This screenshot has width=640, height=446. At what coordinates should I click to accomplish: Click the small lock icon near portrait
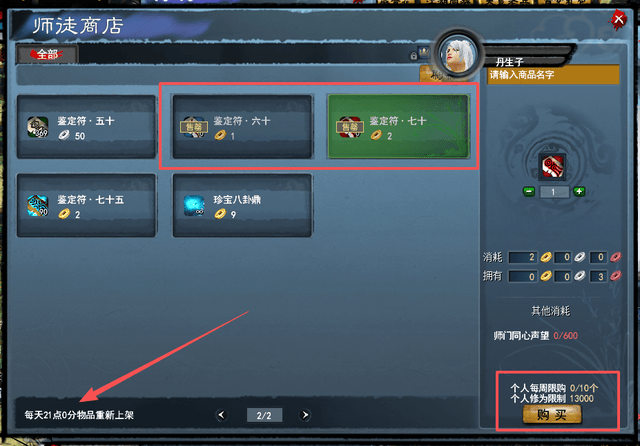[x=413, y=55]
